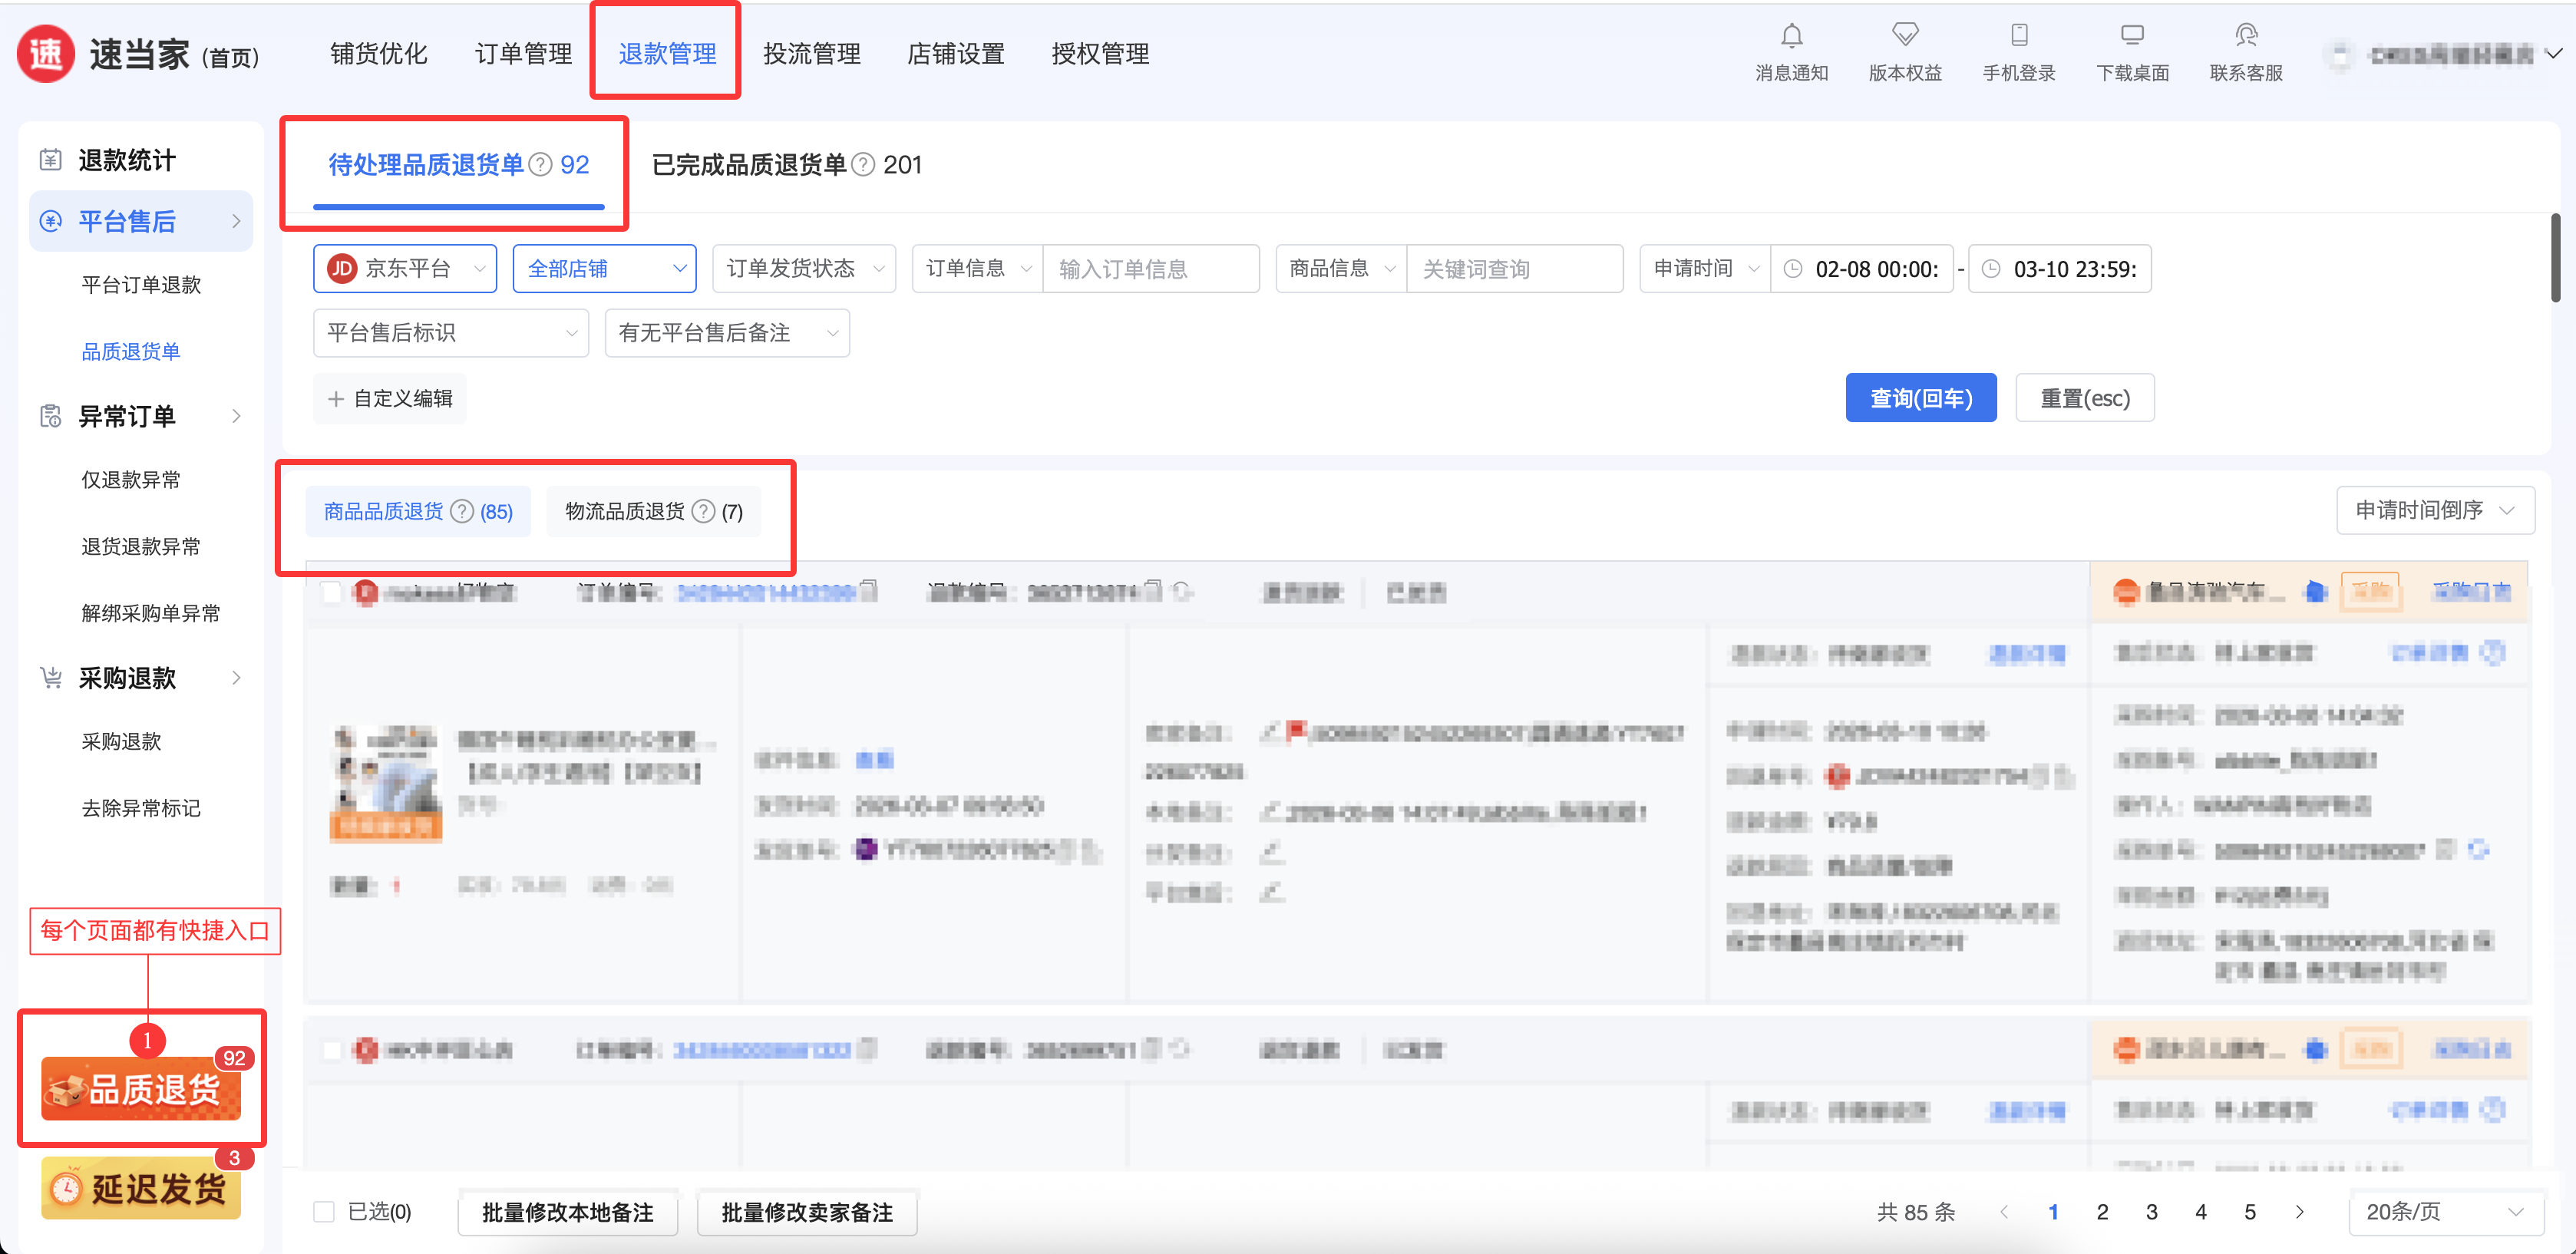
Task: Check the first order row checkbox
Action: [332, 593]
